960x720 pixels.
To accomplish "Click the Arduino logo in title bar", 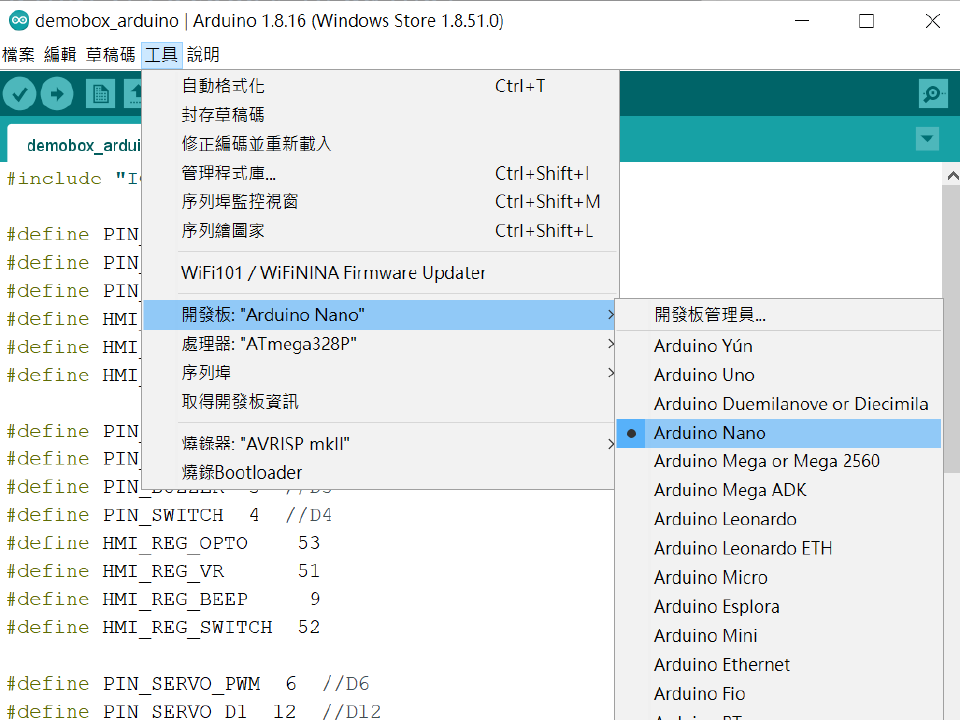I will (x=18, y=21).
